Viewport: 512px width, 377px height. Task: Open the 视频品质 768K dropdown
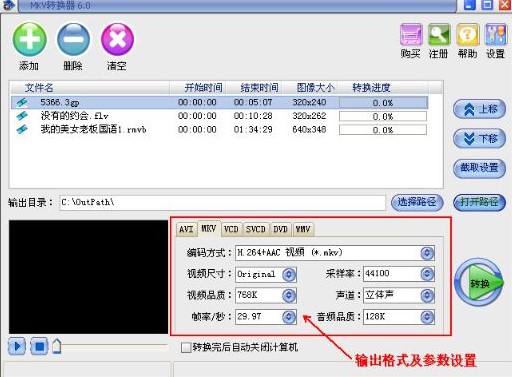pos(289,295)
